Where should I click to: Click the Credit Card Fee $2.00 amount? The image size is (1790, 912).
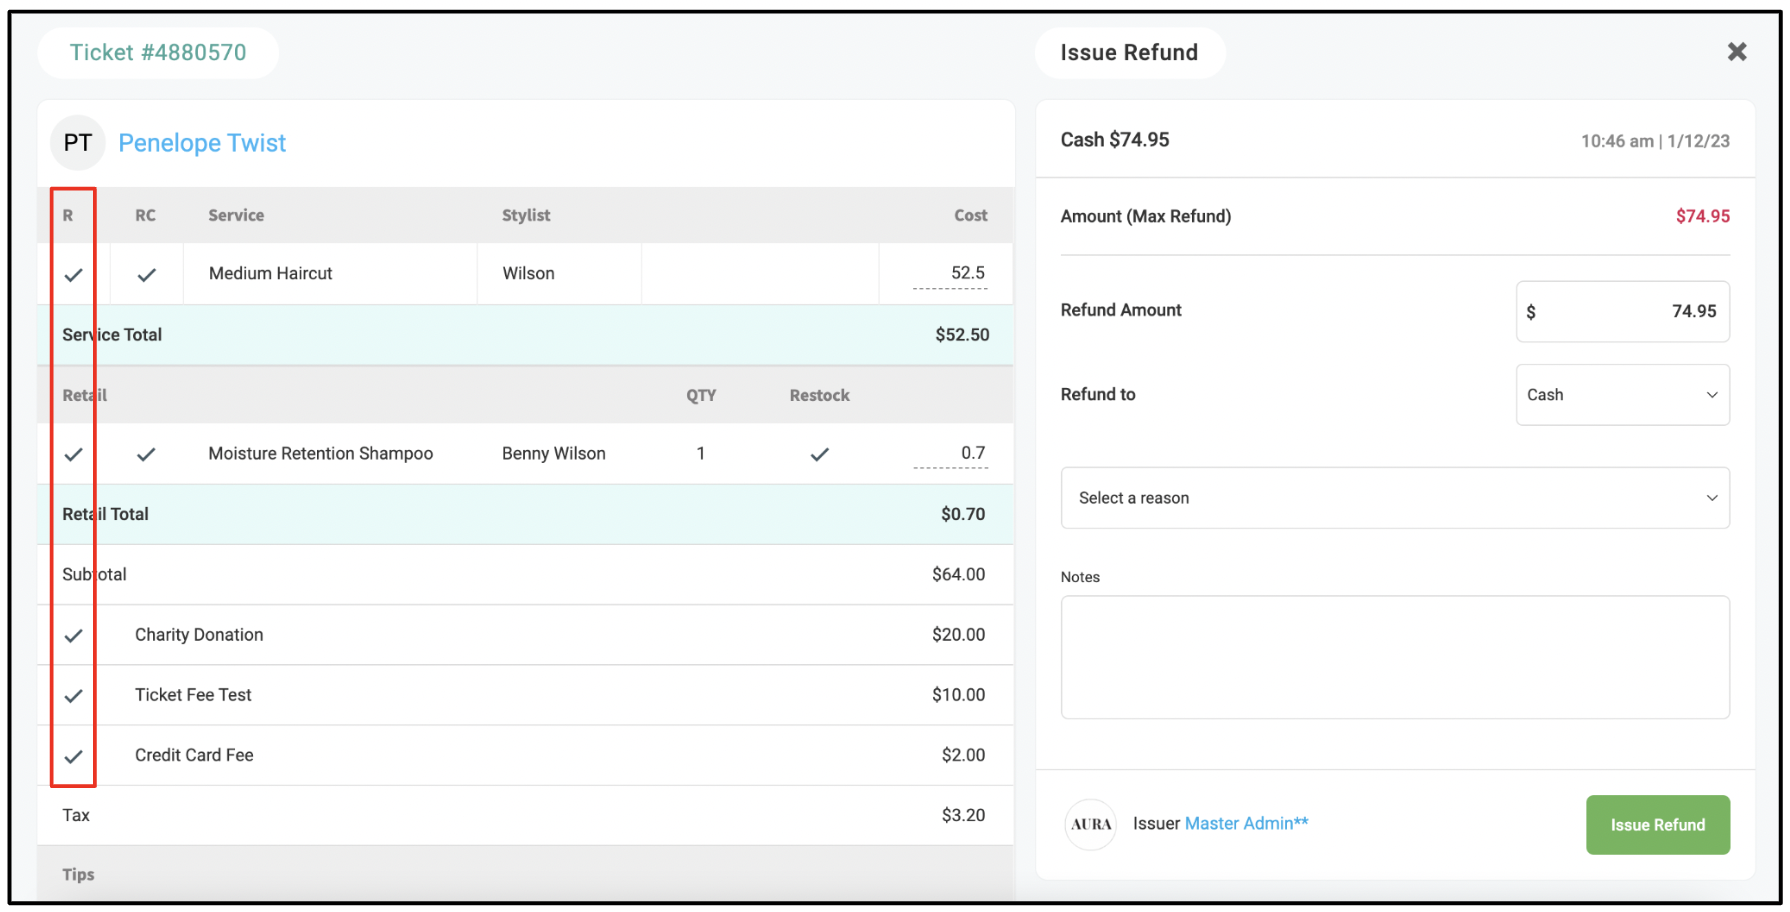(963, 755)
